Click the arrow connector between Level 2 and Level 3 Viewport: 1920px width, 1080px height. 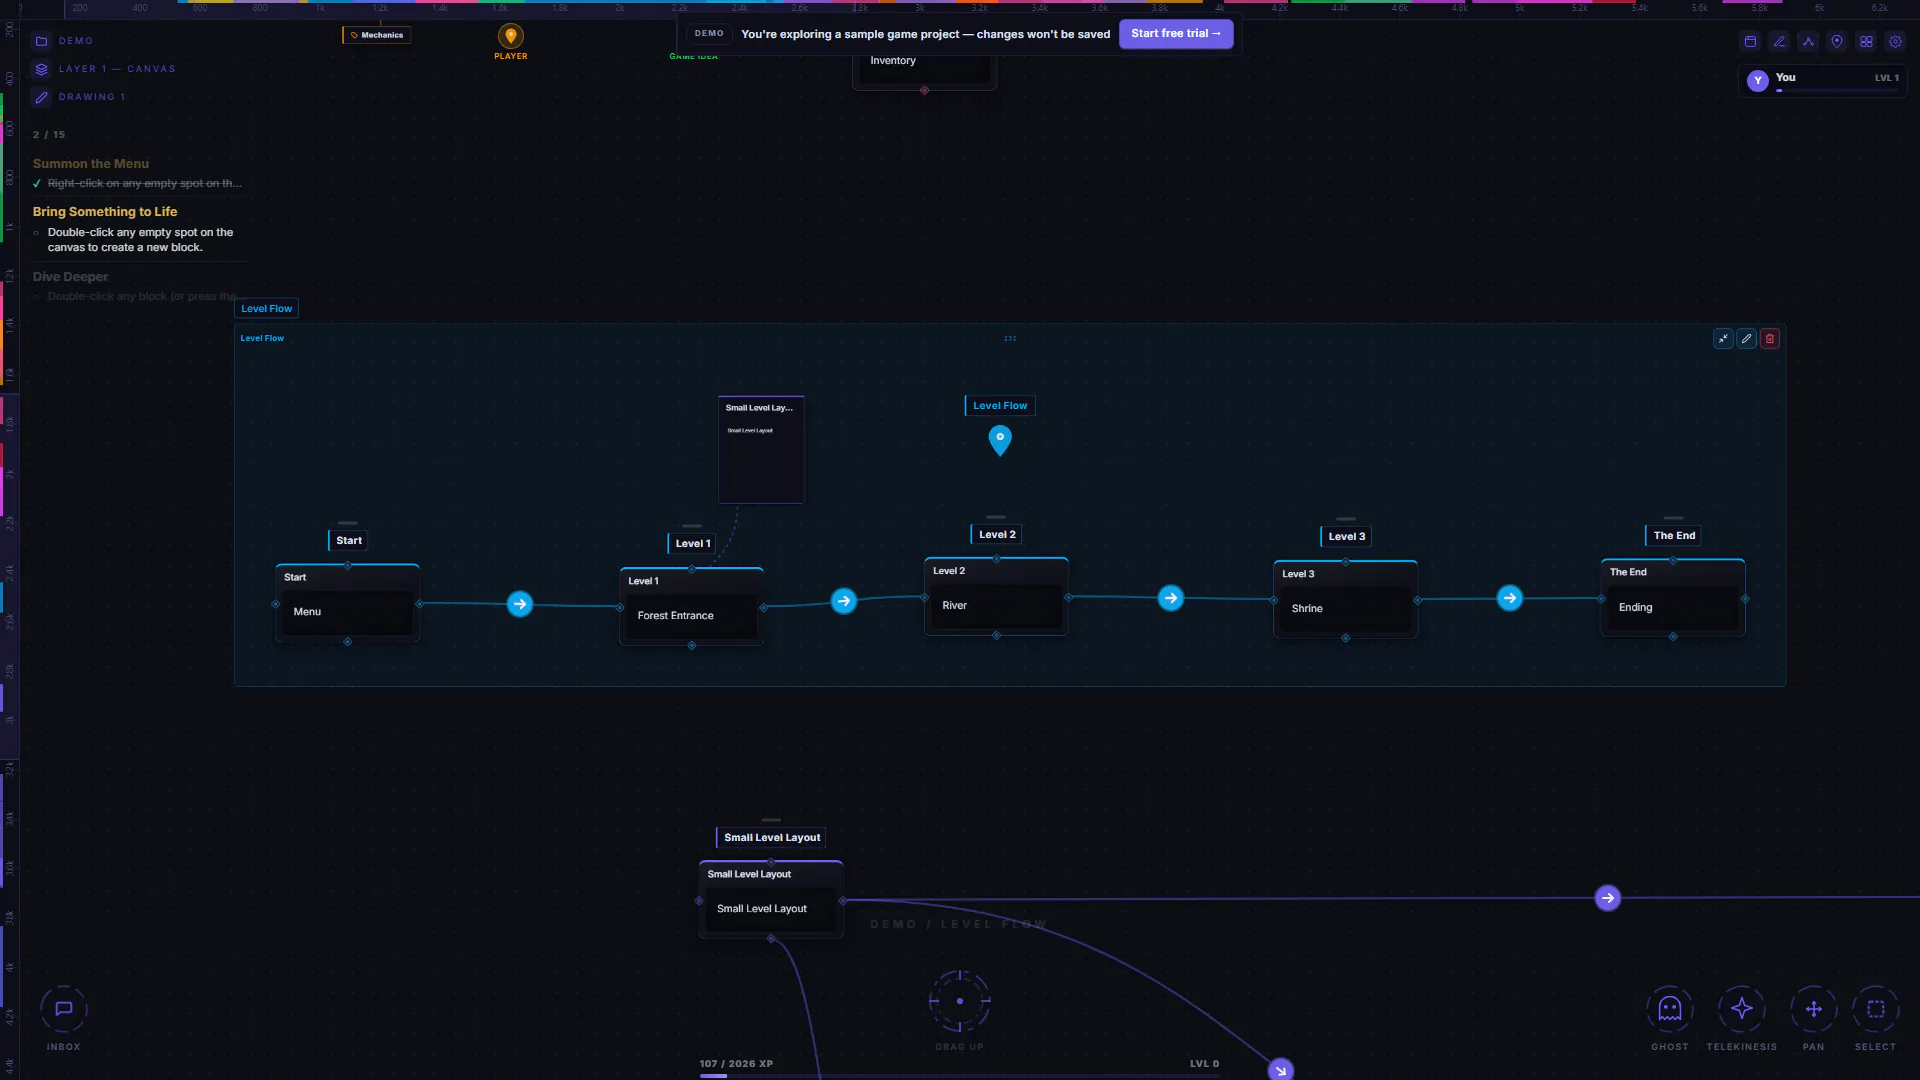pyautogui.click(x=1171, y=598)
